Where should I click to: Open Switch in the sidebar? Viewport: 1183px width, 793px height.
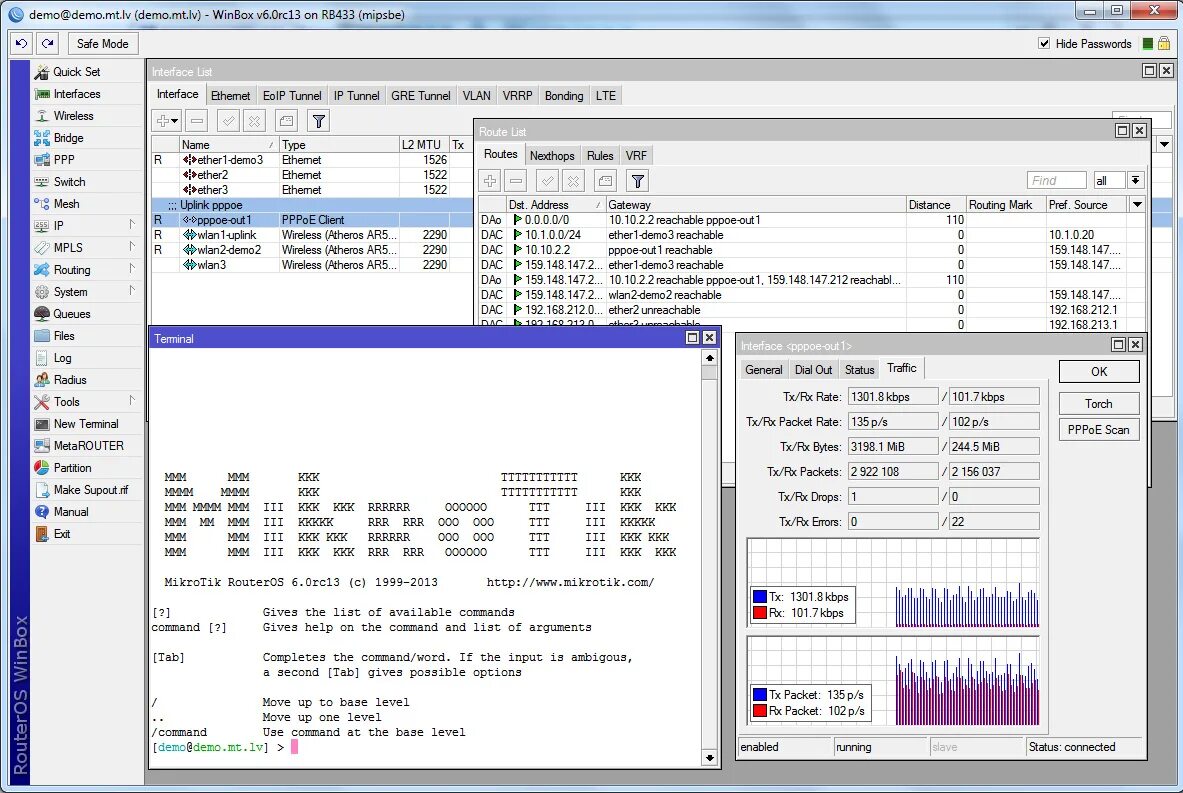pyautogui.click(x=69, y=181)
